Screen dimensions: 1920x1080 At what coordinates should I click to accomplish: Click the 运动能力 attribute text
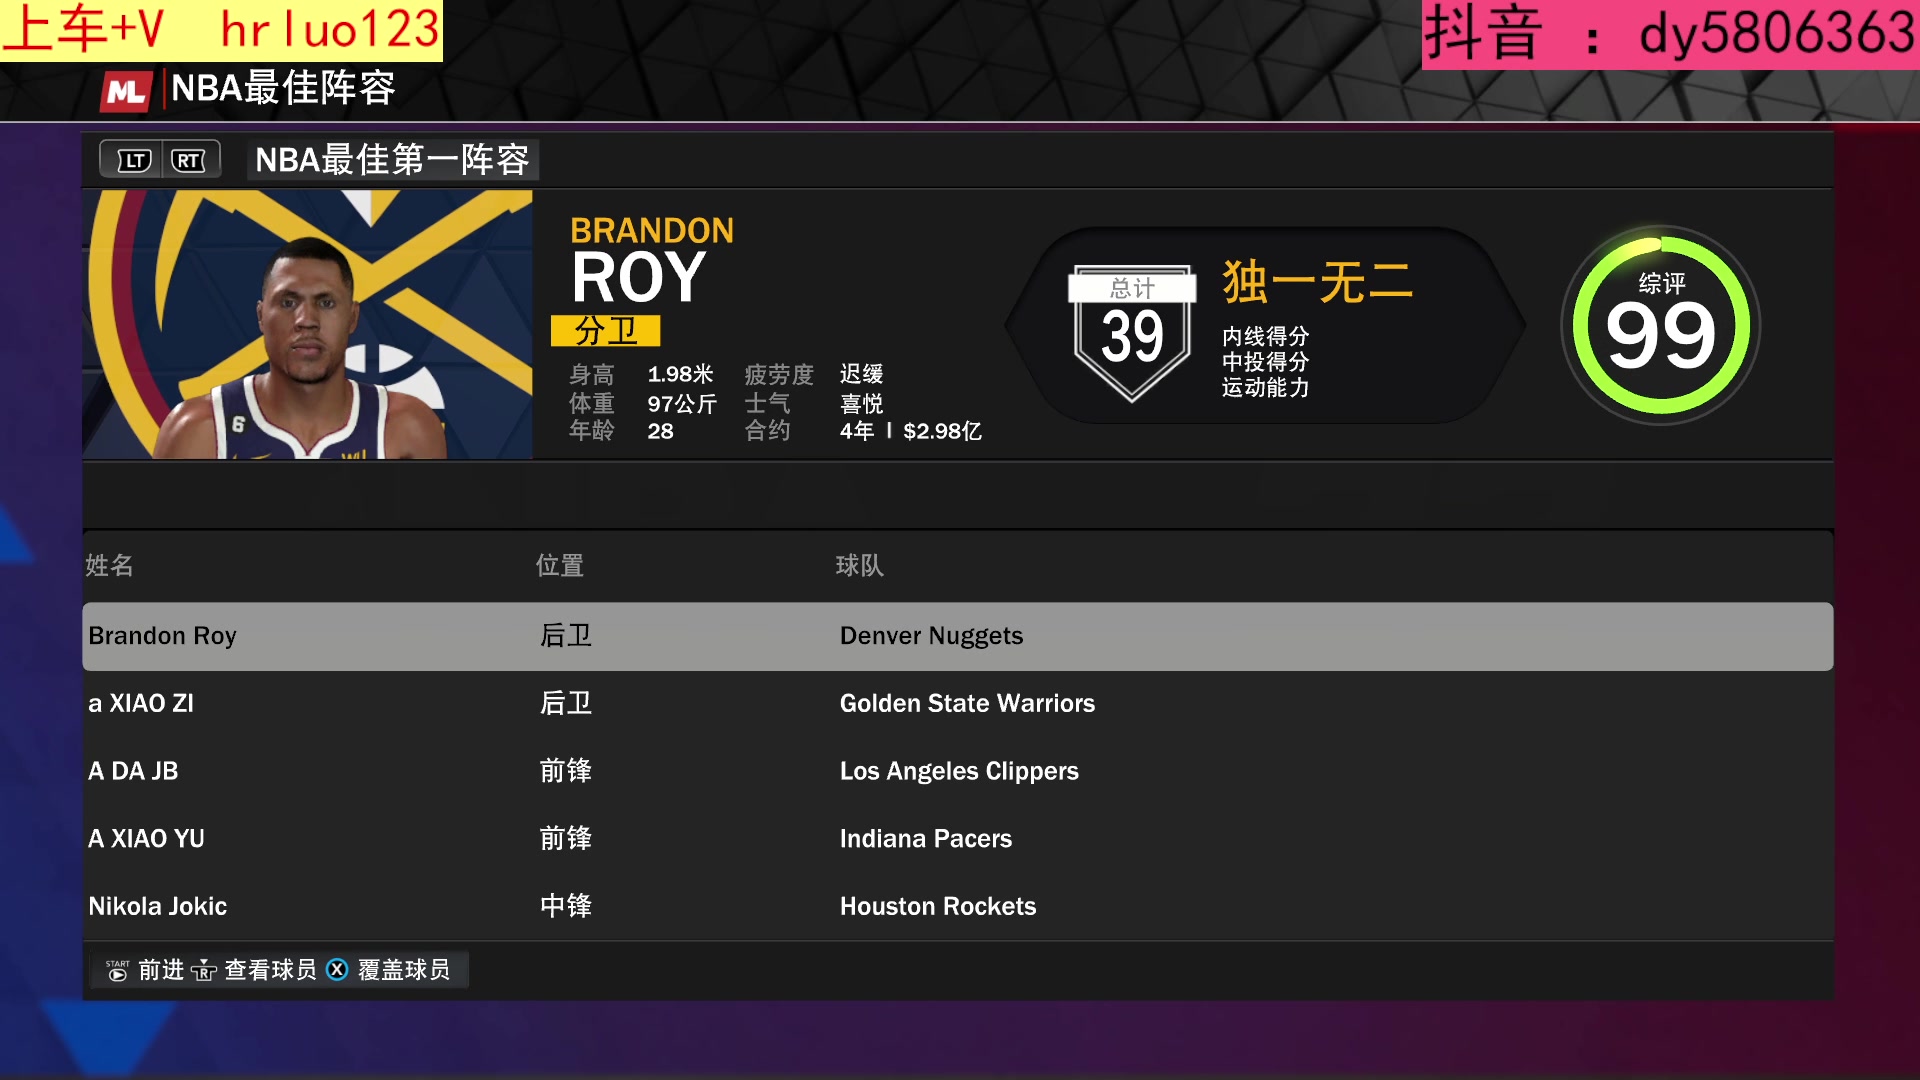coord(1265,388)
